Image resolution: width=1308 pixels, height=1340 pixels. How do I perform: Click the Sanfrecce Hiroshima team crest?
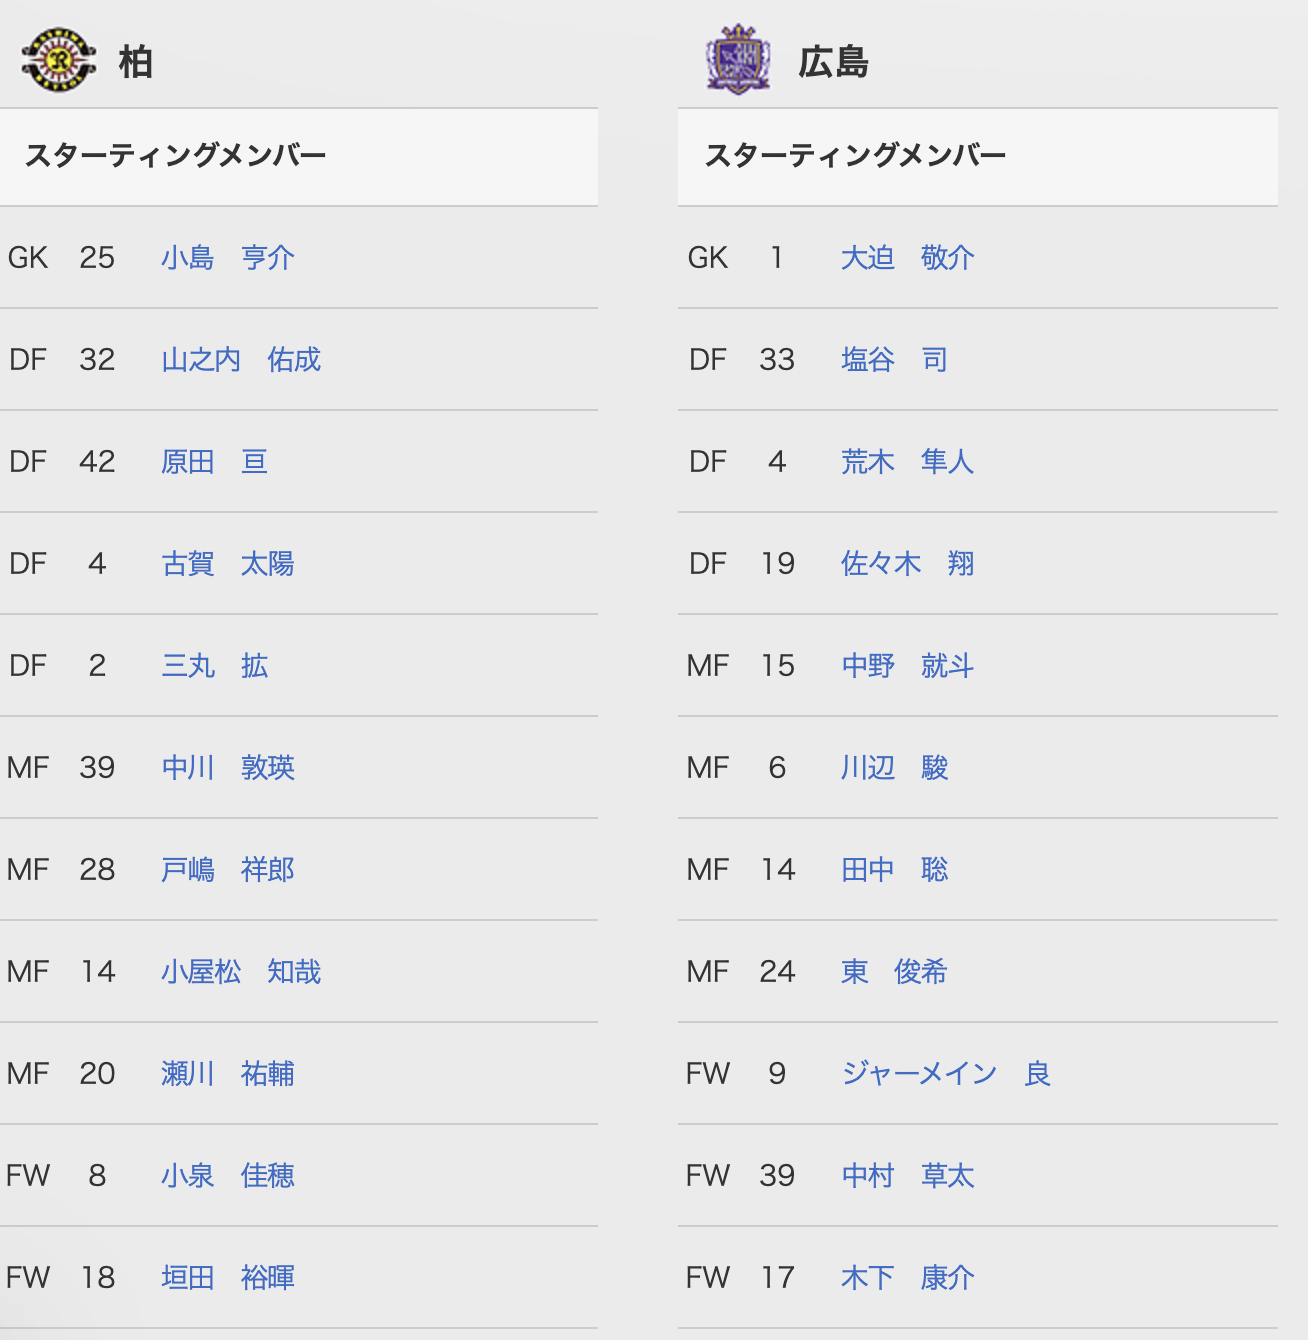tap(738, 60)
